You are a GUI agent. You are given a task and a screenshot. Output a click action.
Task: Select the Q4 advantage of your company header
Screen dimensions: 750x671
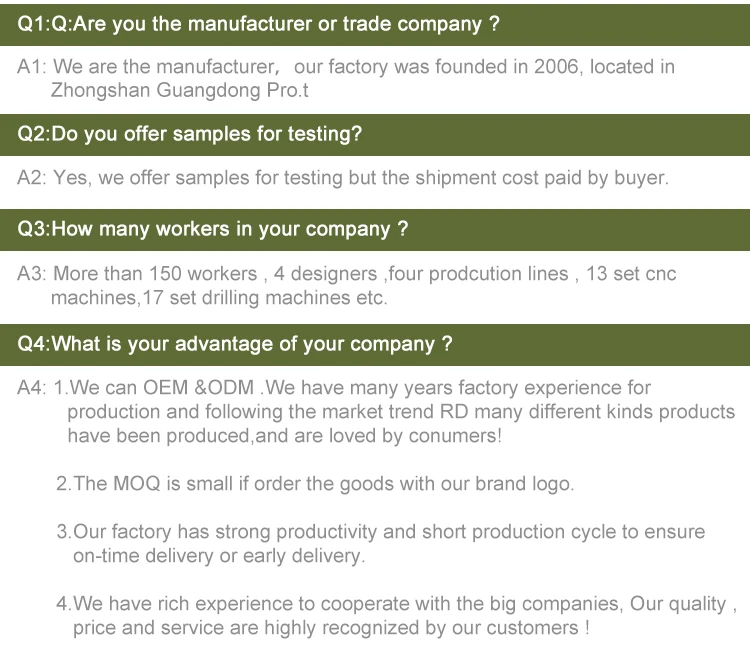(x=375, y=345)
